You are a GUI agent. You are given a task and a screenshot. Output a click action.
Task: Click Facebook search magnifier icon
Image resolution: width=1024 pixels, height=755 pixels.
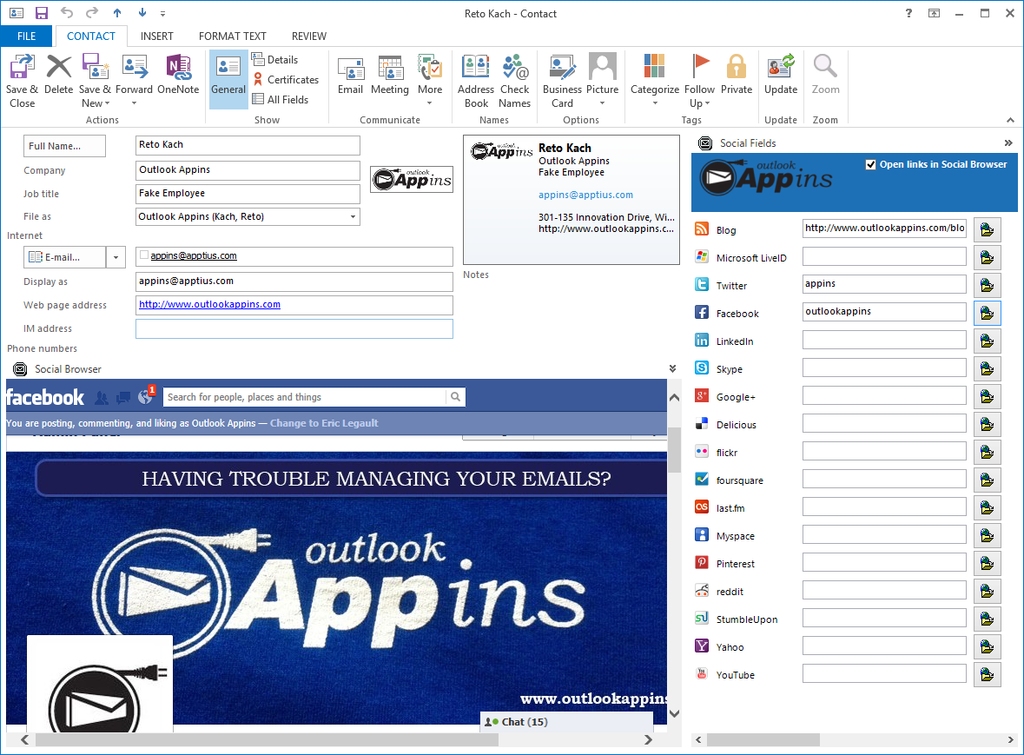455,396
